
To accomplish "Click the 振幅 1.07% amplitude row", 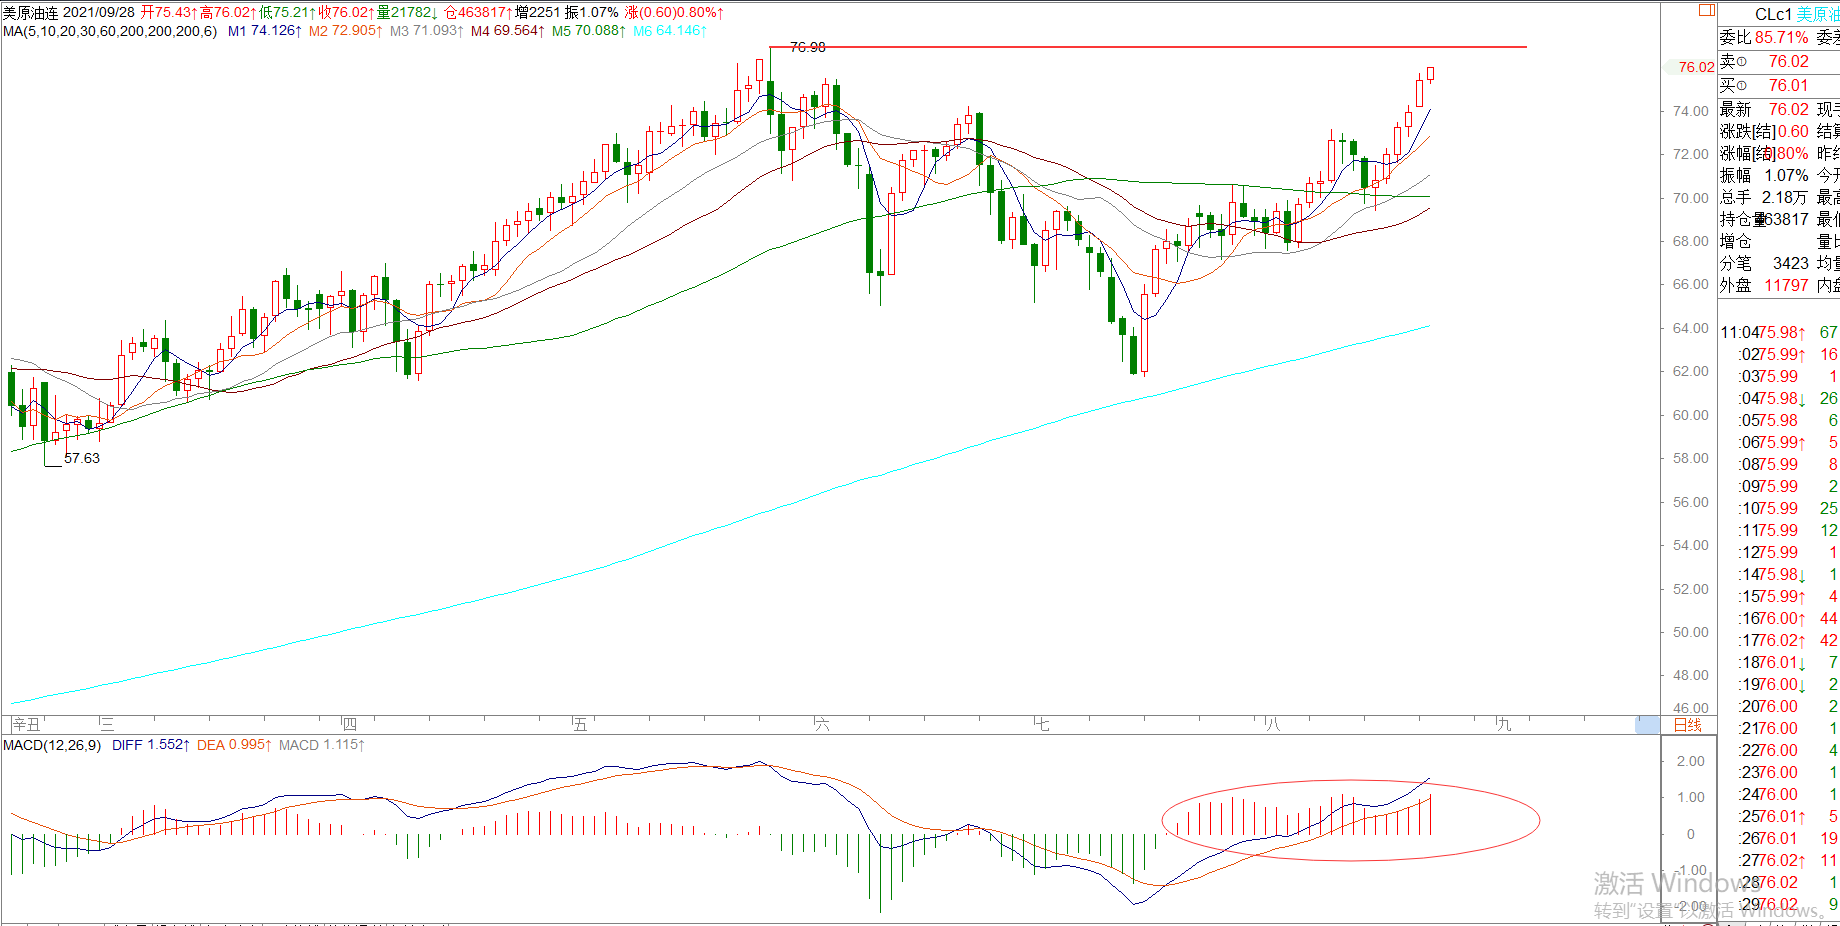I will point(1764,176).
